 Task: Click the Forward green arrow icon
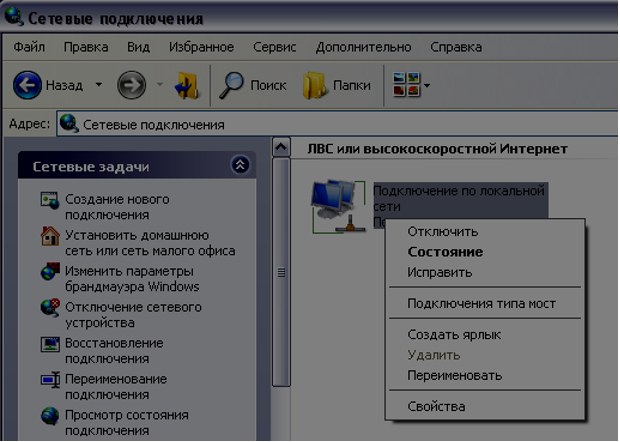131,85
